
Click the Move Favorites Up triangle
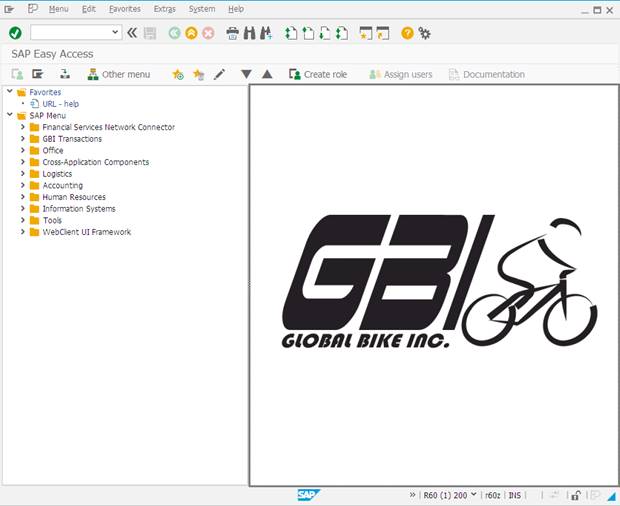pos(267,74)
